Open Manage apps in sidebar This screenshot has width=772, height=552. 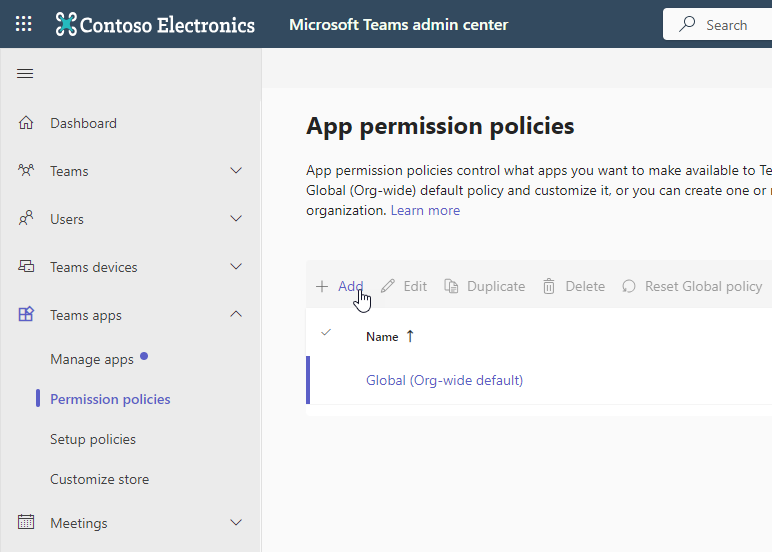[92, 359]
